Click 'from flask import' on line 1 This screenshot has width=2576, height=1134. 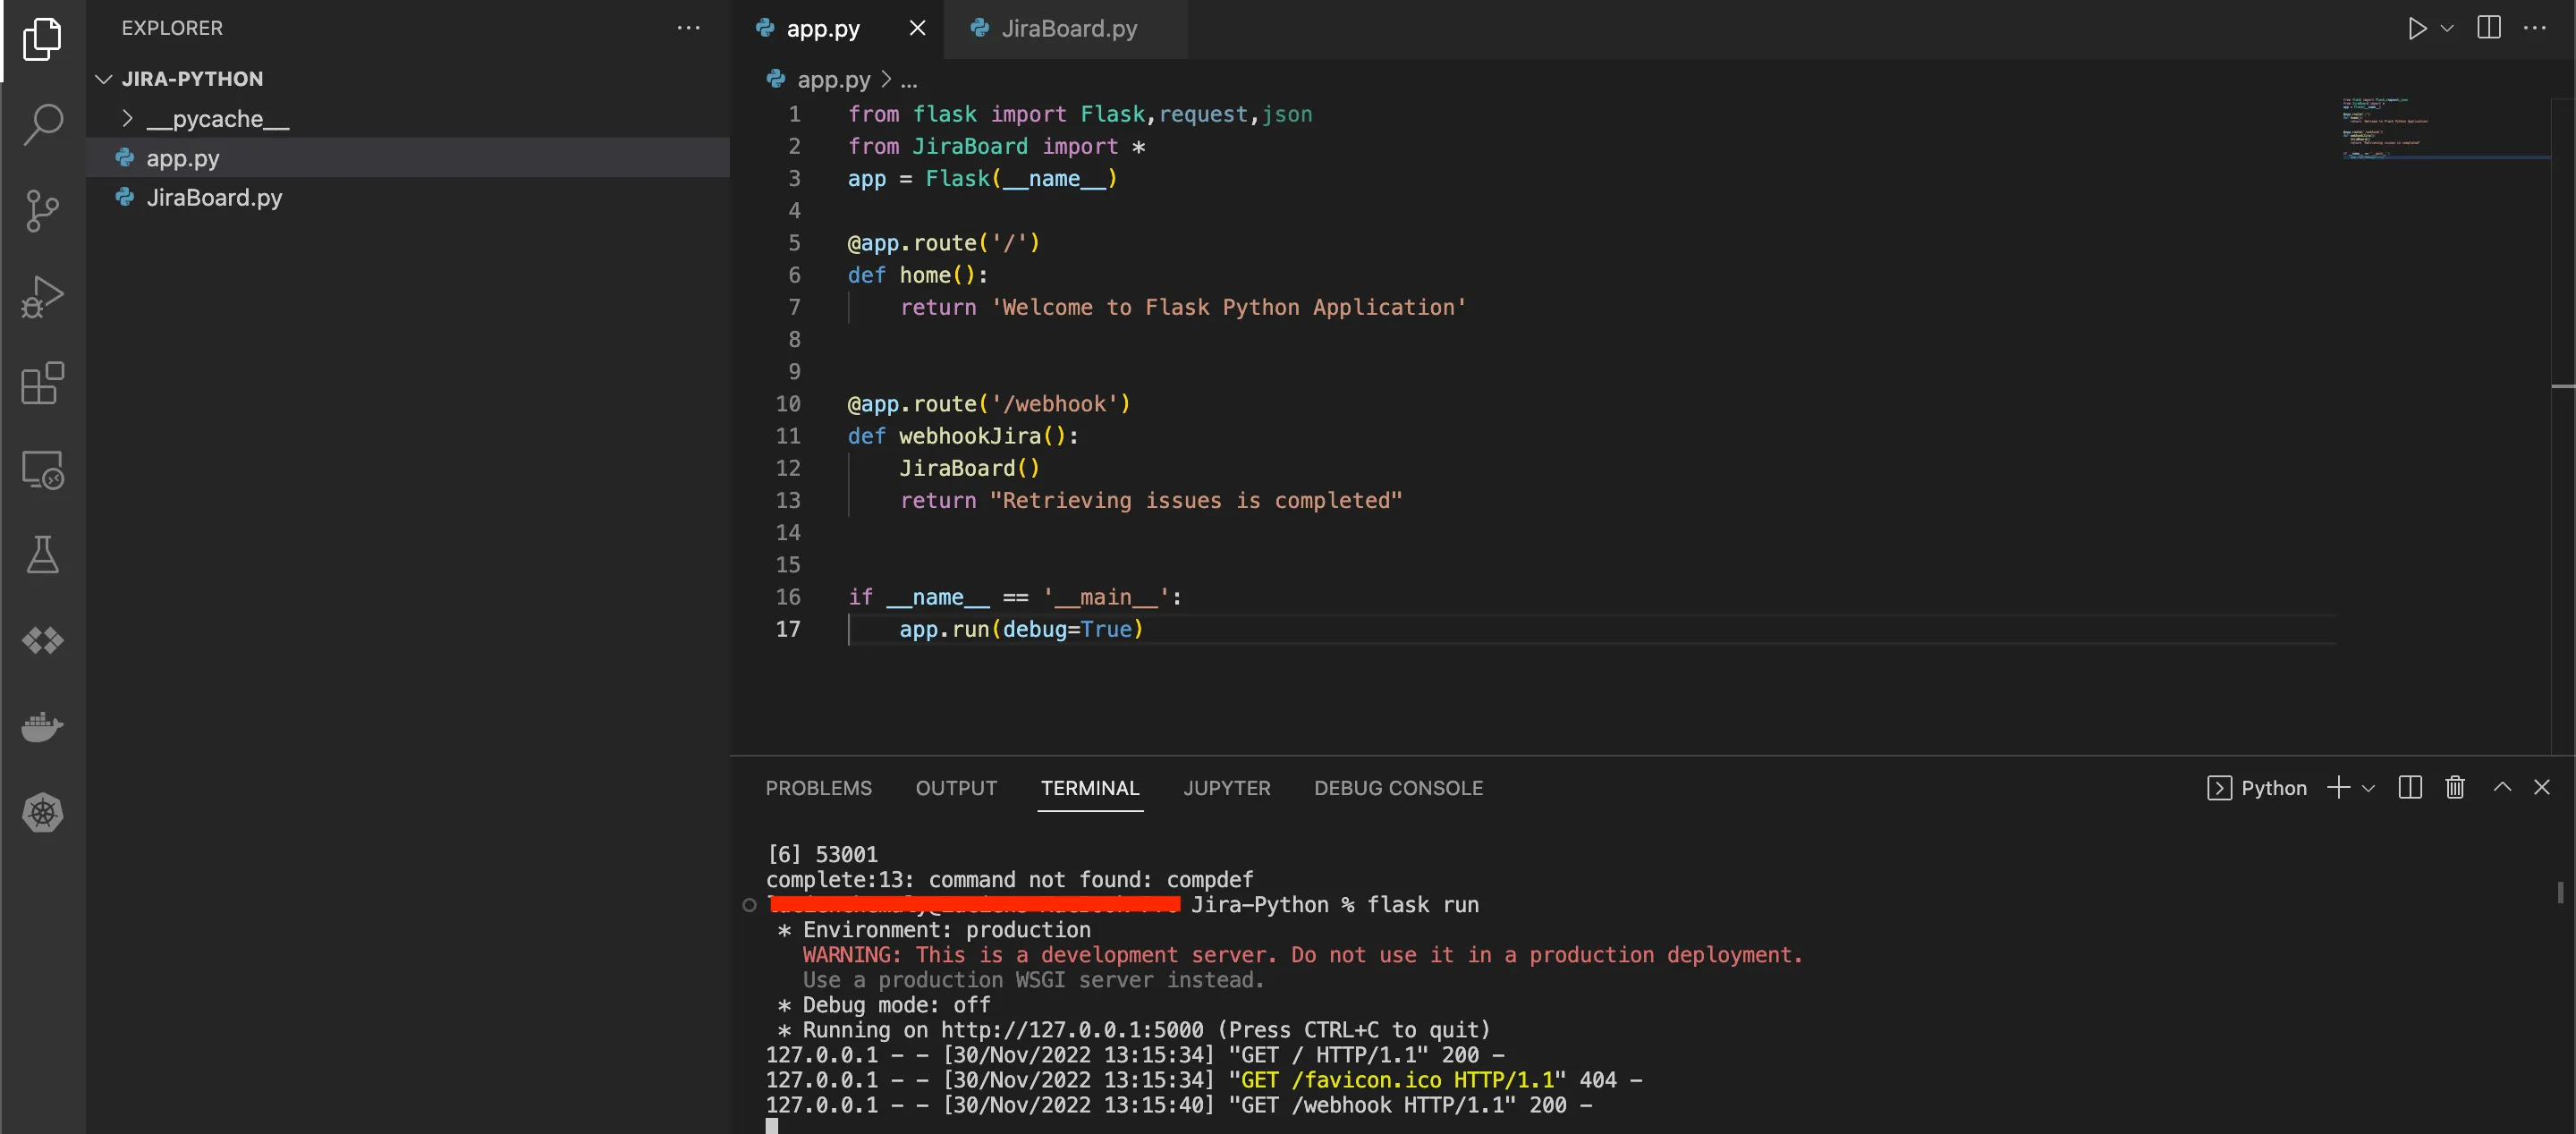(957, 114)
